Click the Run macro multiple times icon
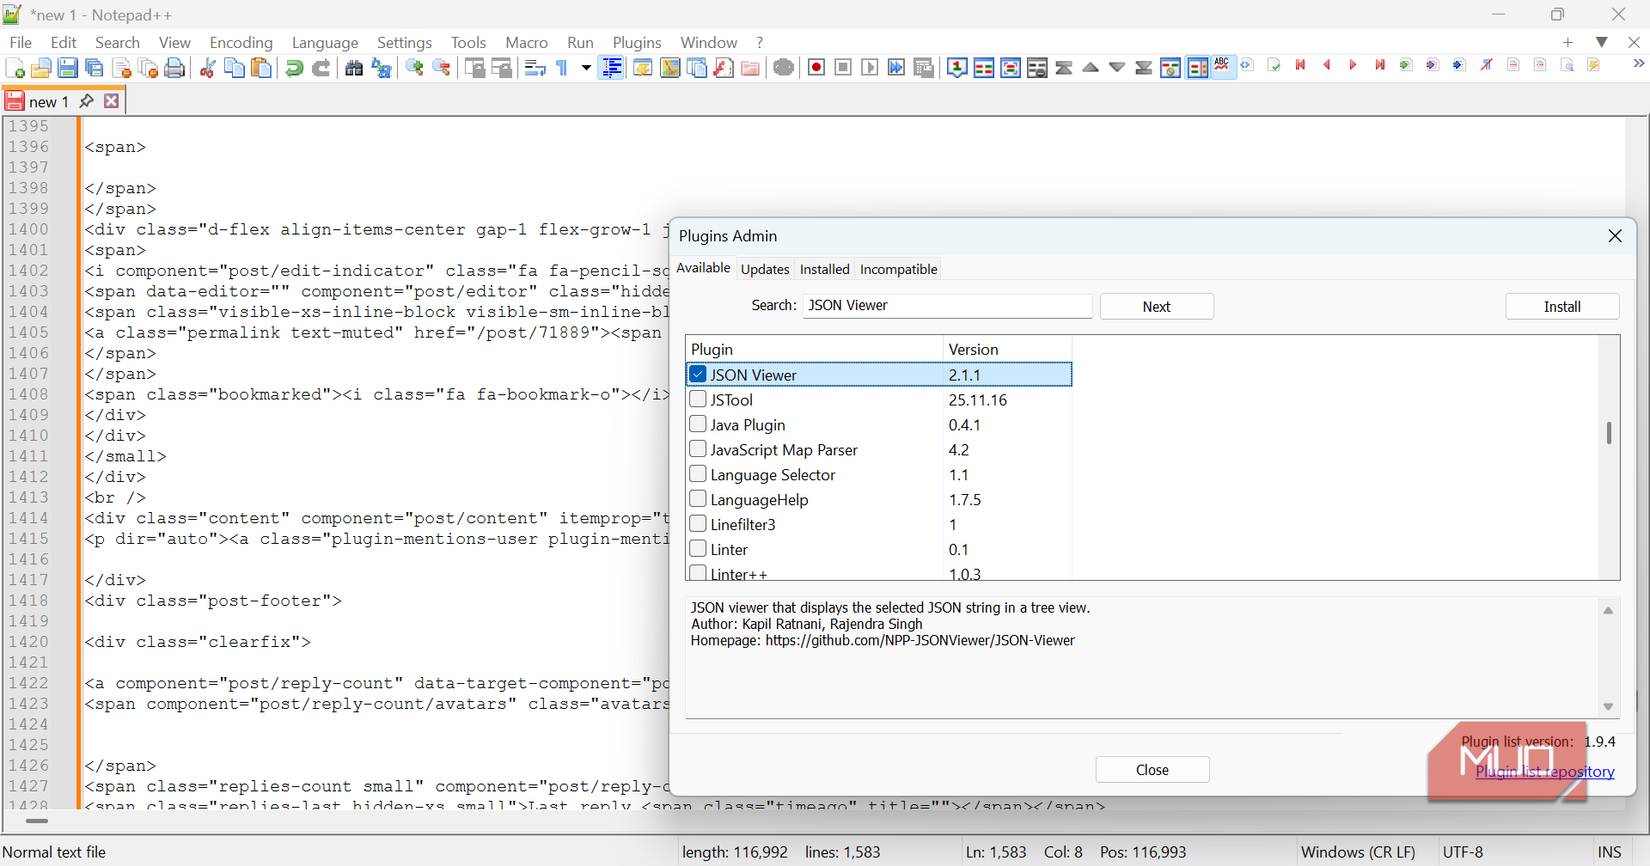Viewport: 1650px width, 866px height. point(897,68)
